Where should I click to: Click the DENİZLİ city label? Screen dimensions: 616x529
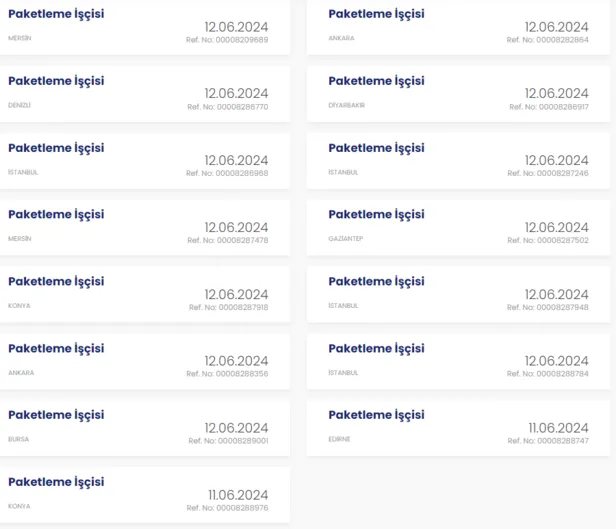[20, 105]
